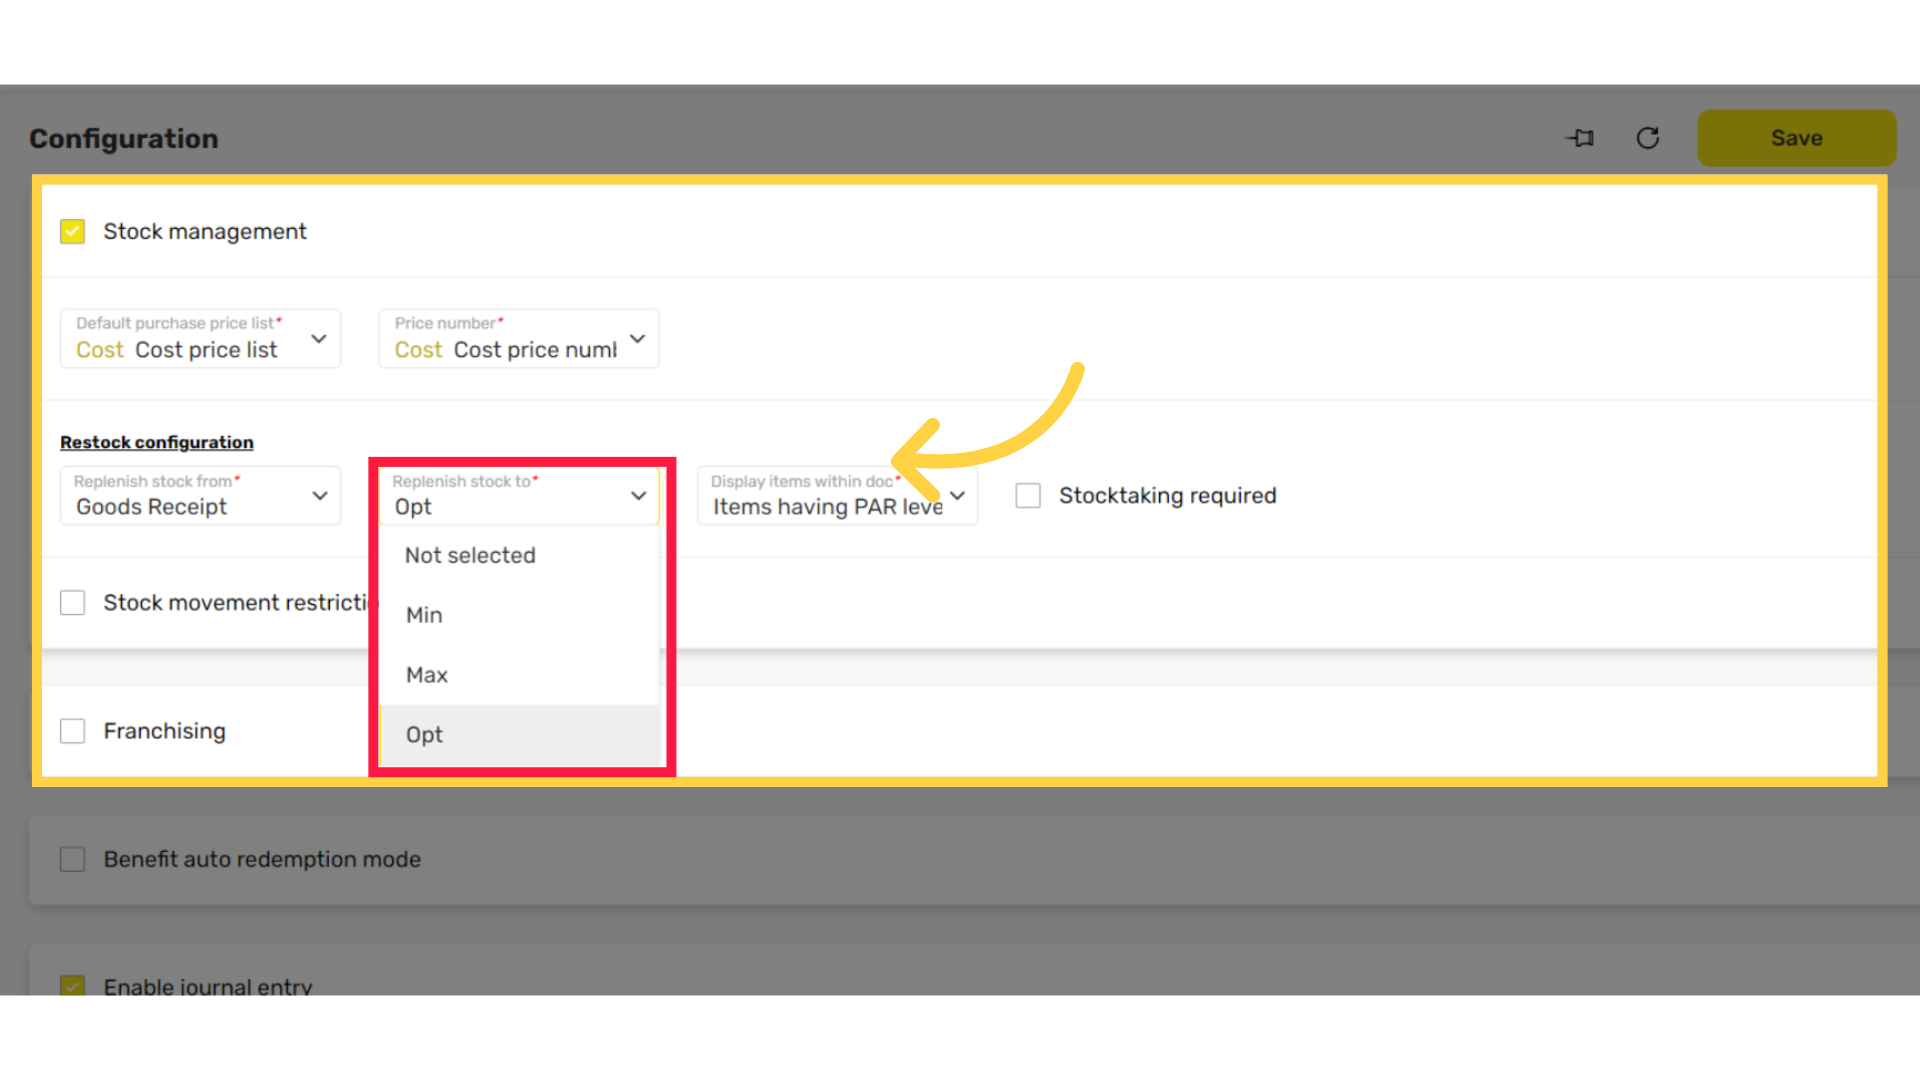Image resolution: width=1920 pixels, height=1080 pixels.
Task: Select Opt in the dropdown list
Action: tap(424, 735)
